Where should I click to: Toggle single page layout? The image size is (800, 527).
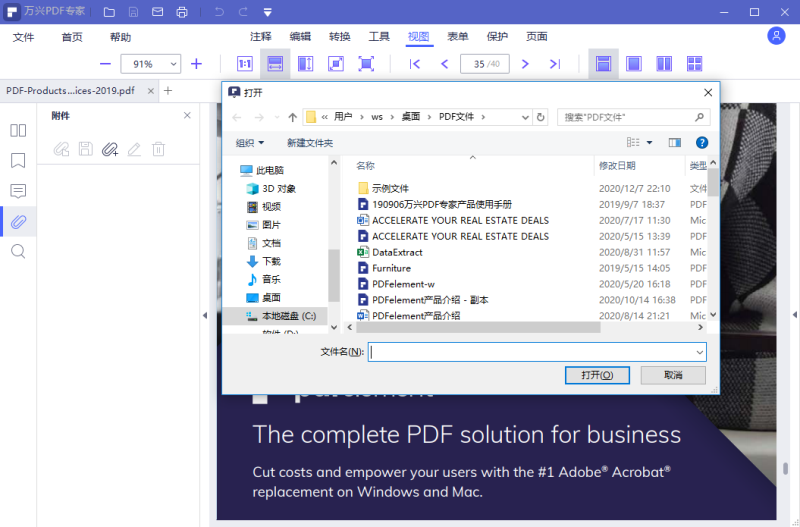pos(634,64)
